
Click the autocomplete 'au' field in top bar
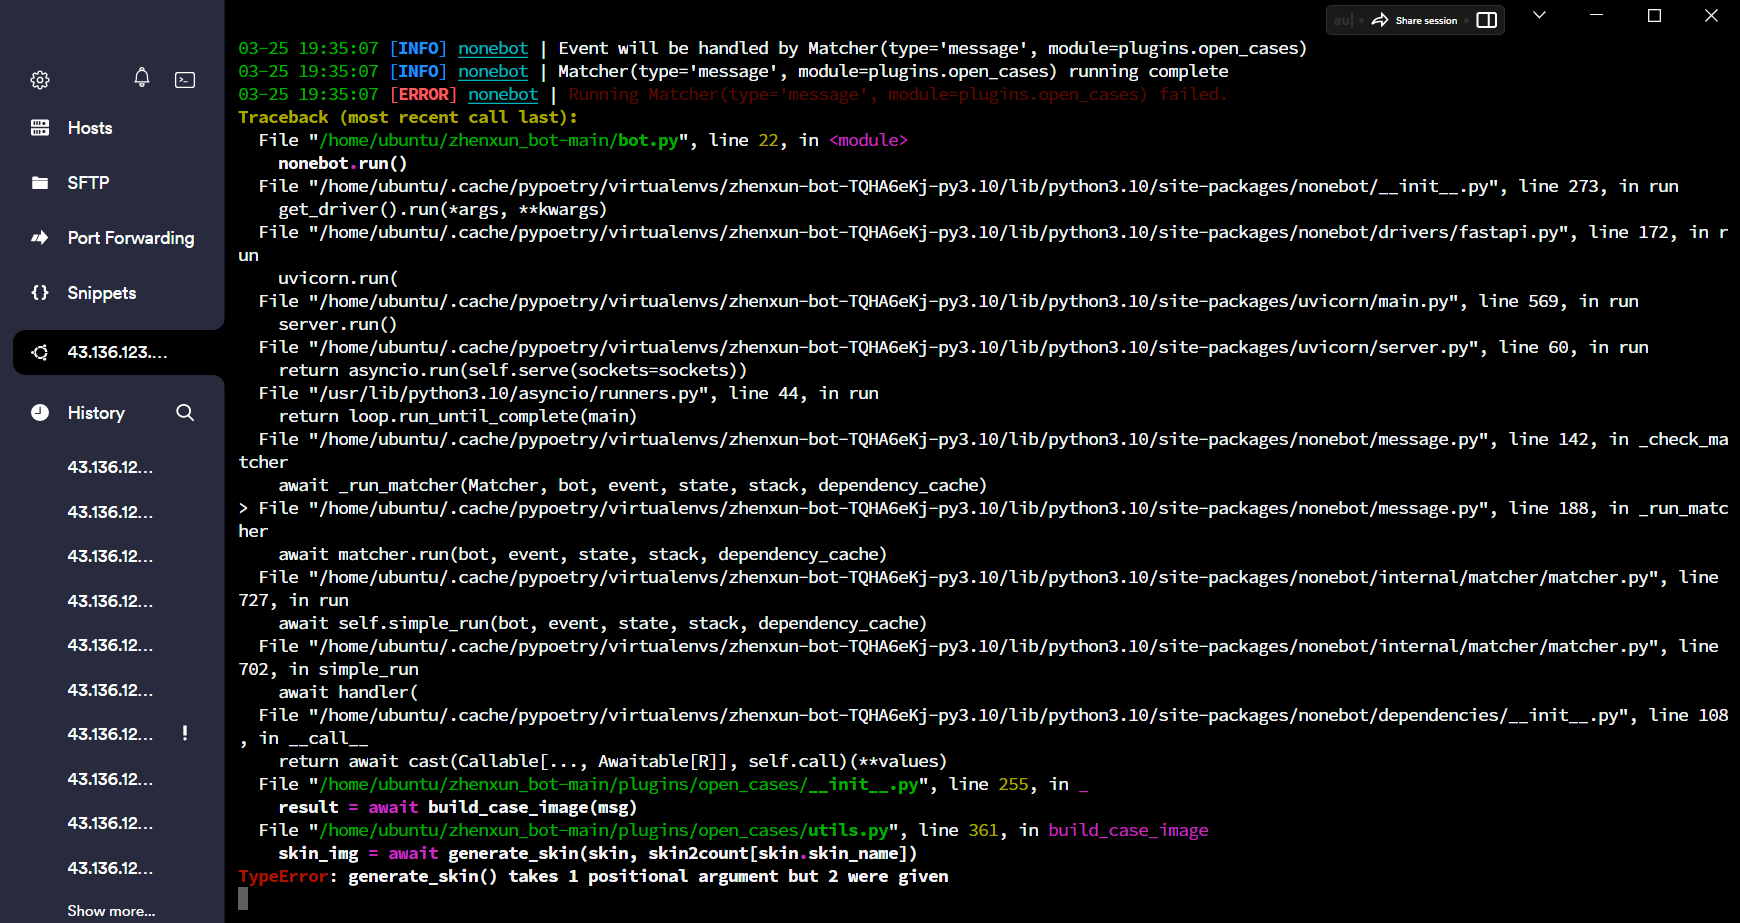1344,20
